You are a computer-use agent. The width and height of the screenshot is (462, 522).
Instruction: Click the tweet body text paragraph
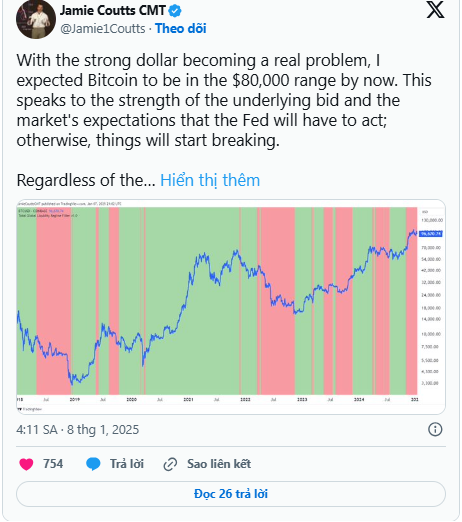coord(224,100)
